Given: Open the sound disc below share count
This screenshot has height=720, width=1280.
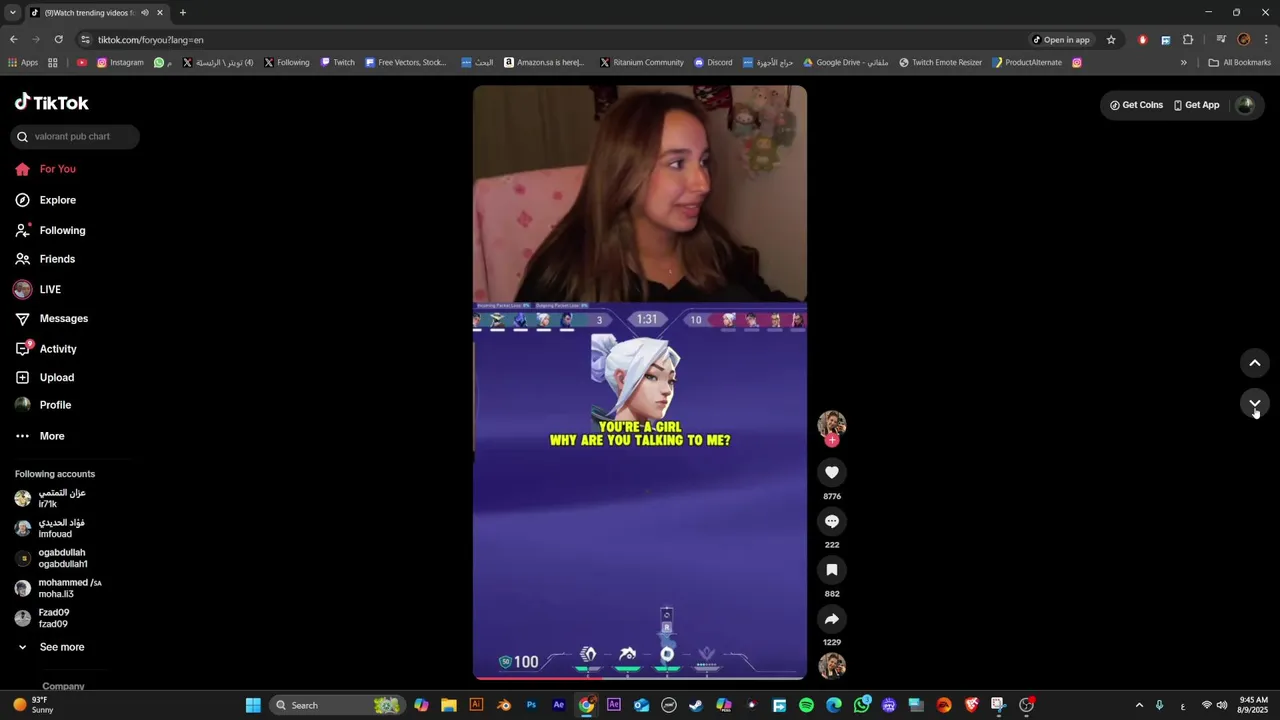Looking at the screenshot, I should 832,666.
